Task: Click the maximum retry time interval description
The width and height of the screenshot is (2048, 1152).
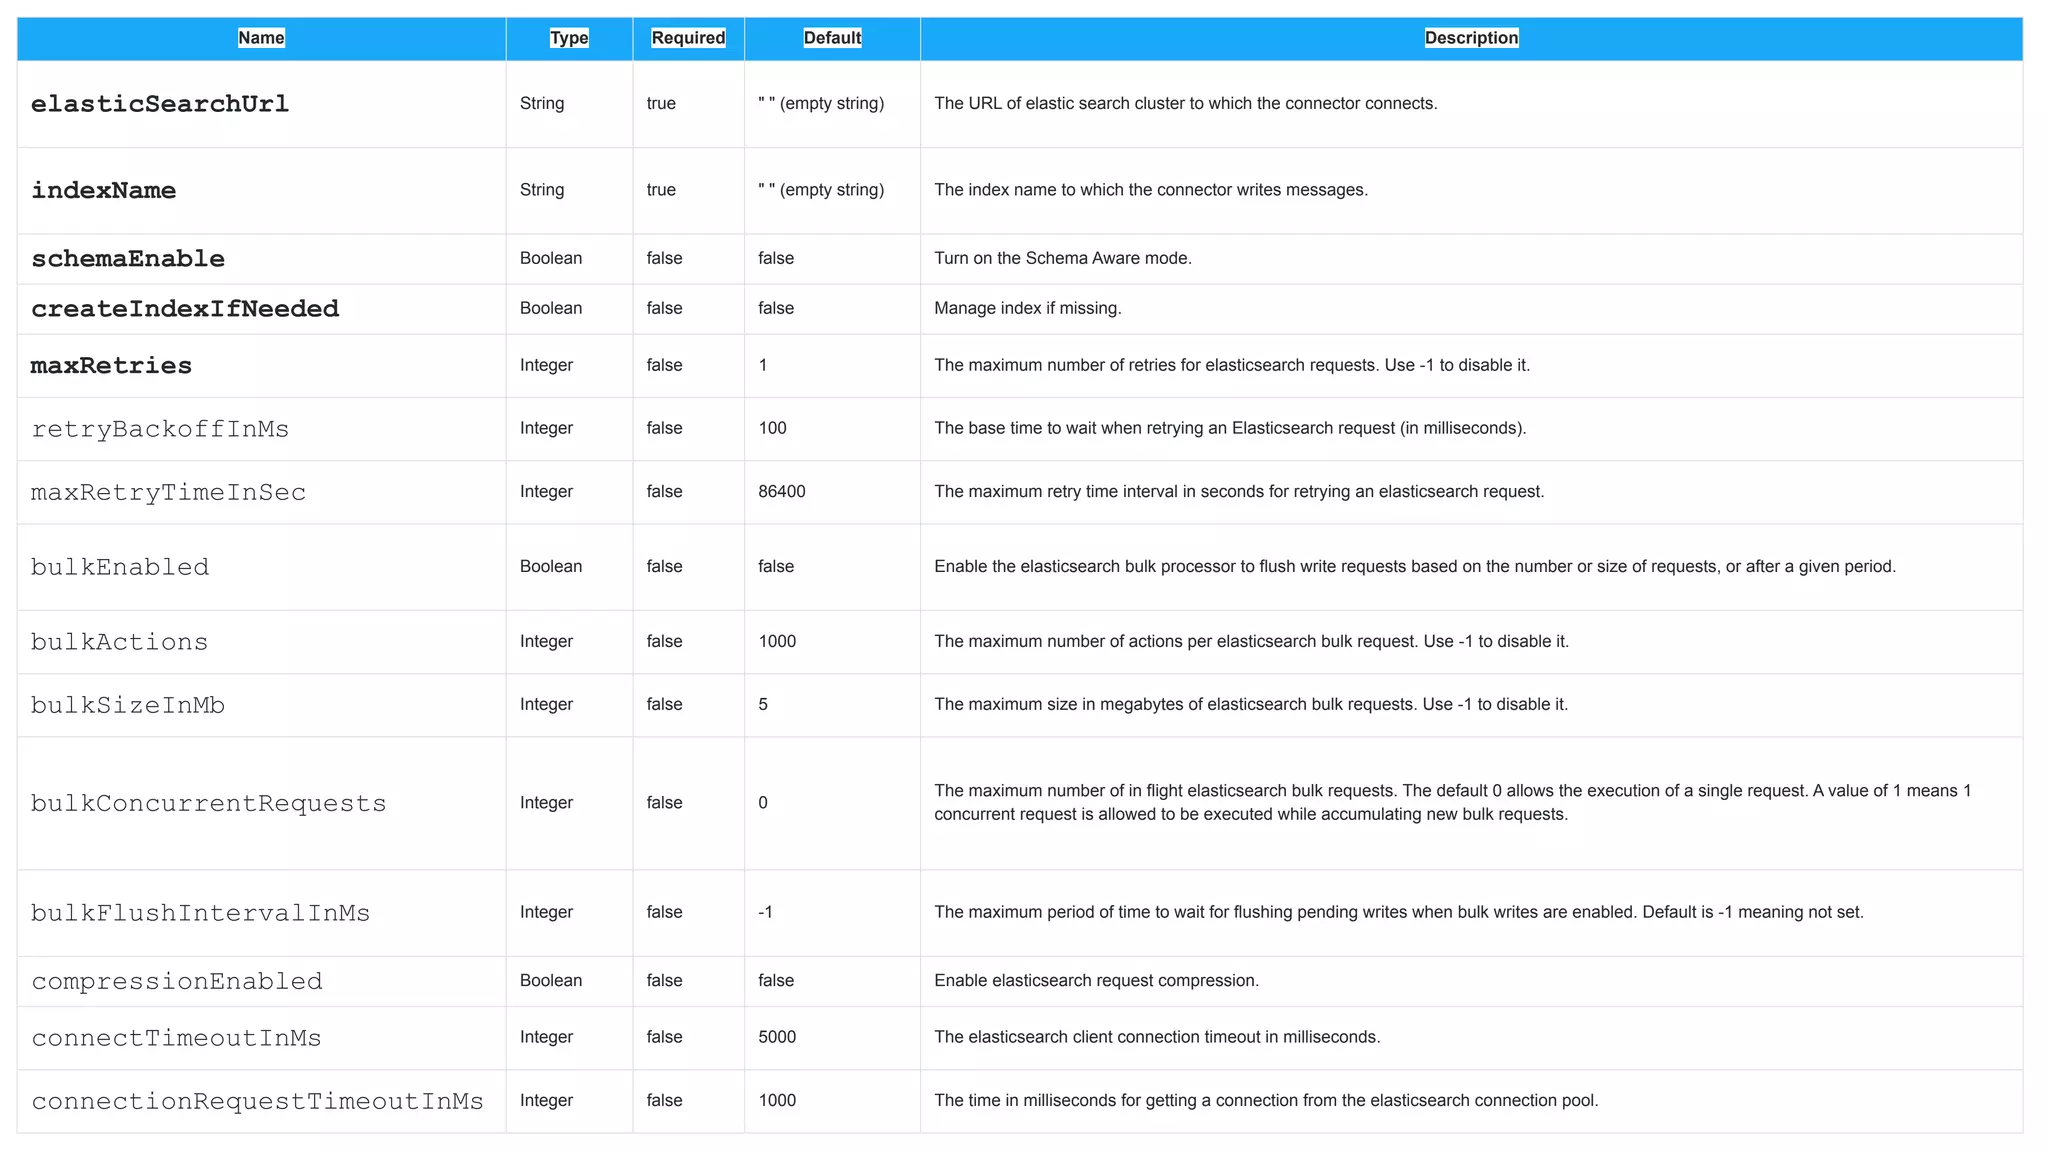Action: [x=1240, y=492]
